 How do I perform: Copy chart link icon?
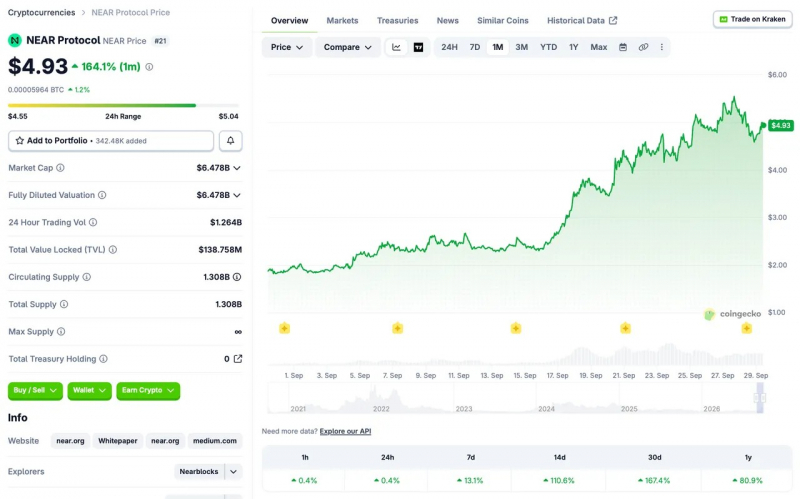click(643, 47)
